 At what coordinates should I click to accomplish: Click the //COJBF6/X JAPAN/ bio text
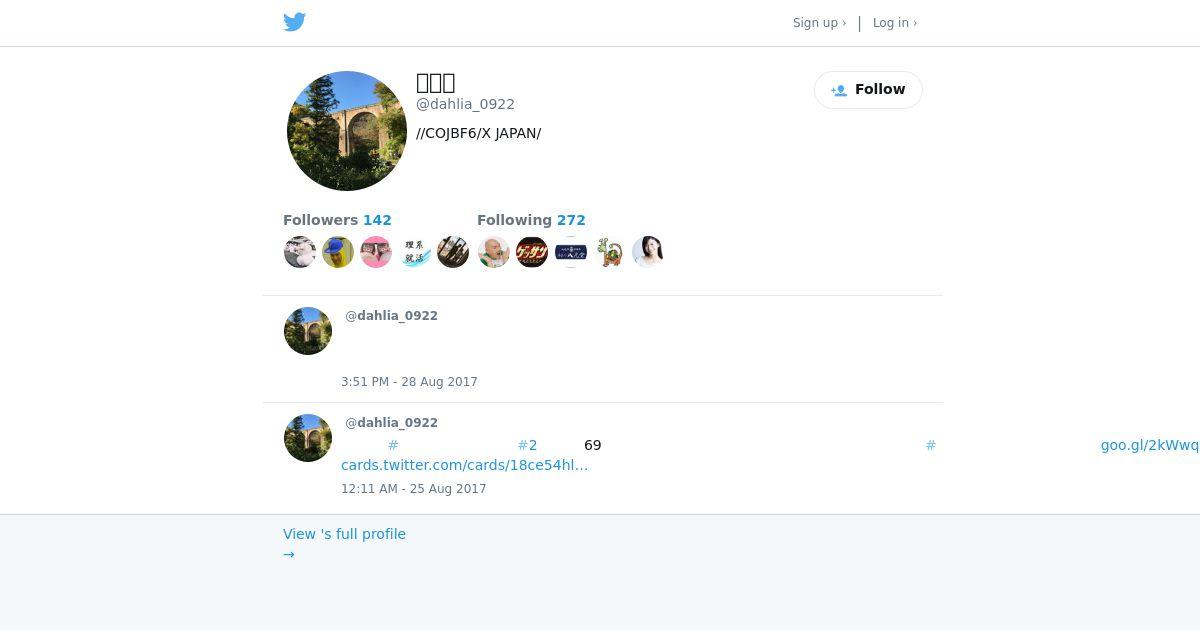[x=478, y=133]
